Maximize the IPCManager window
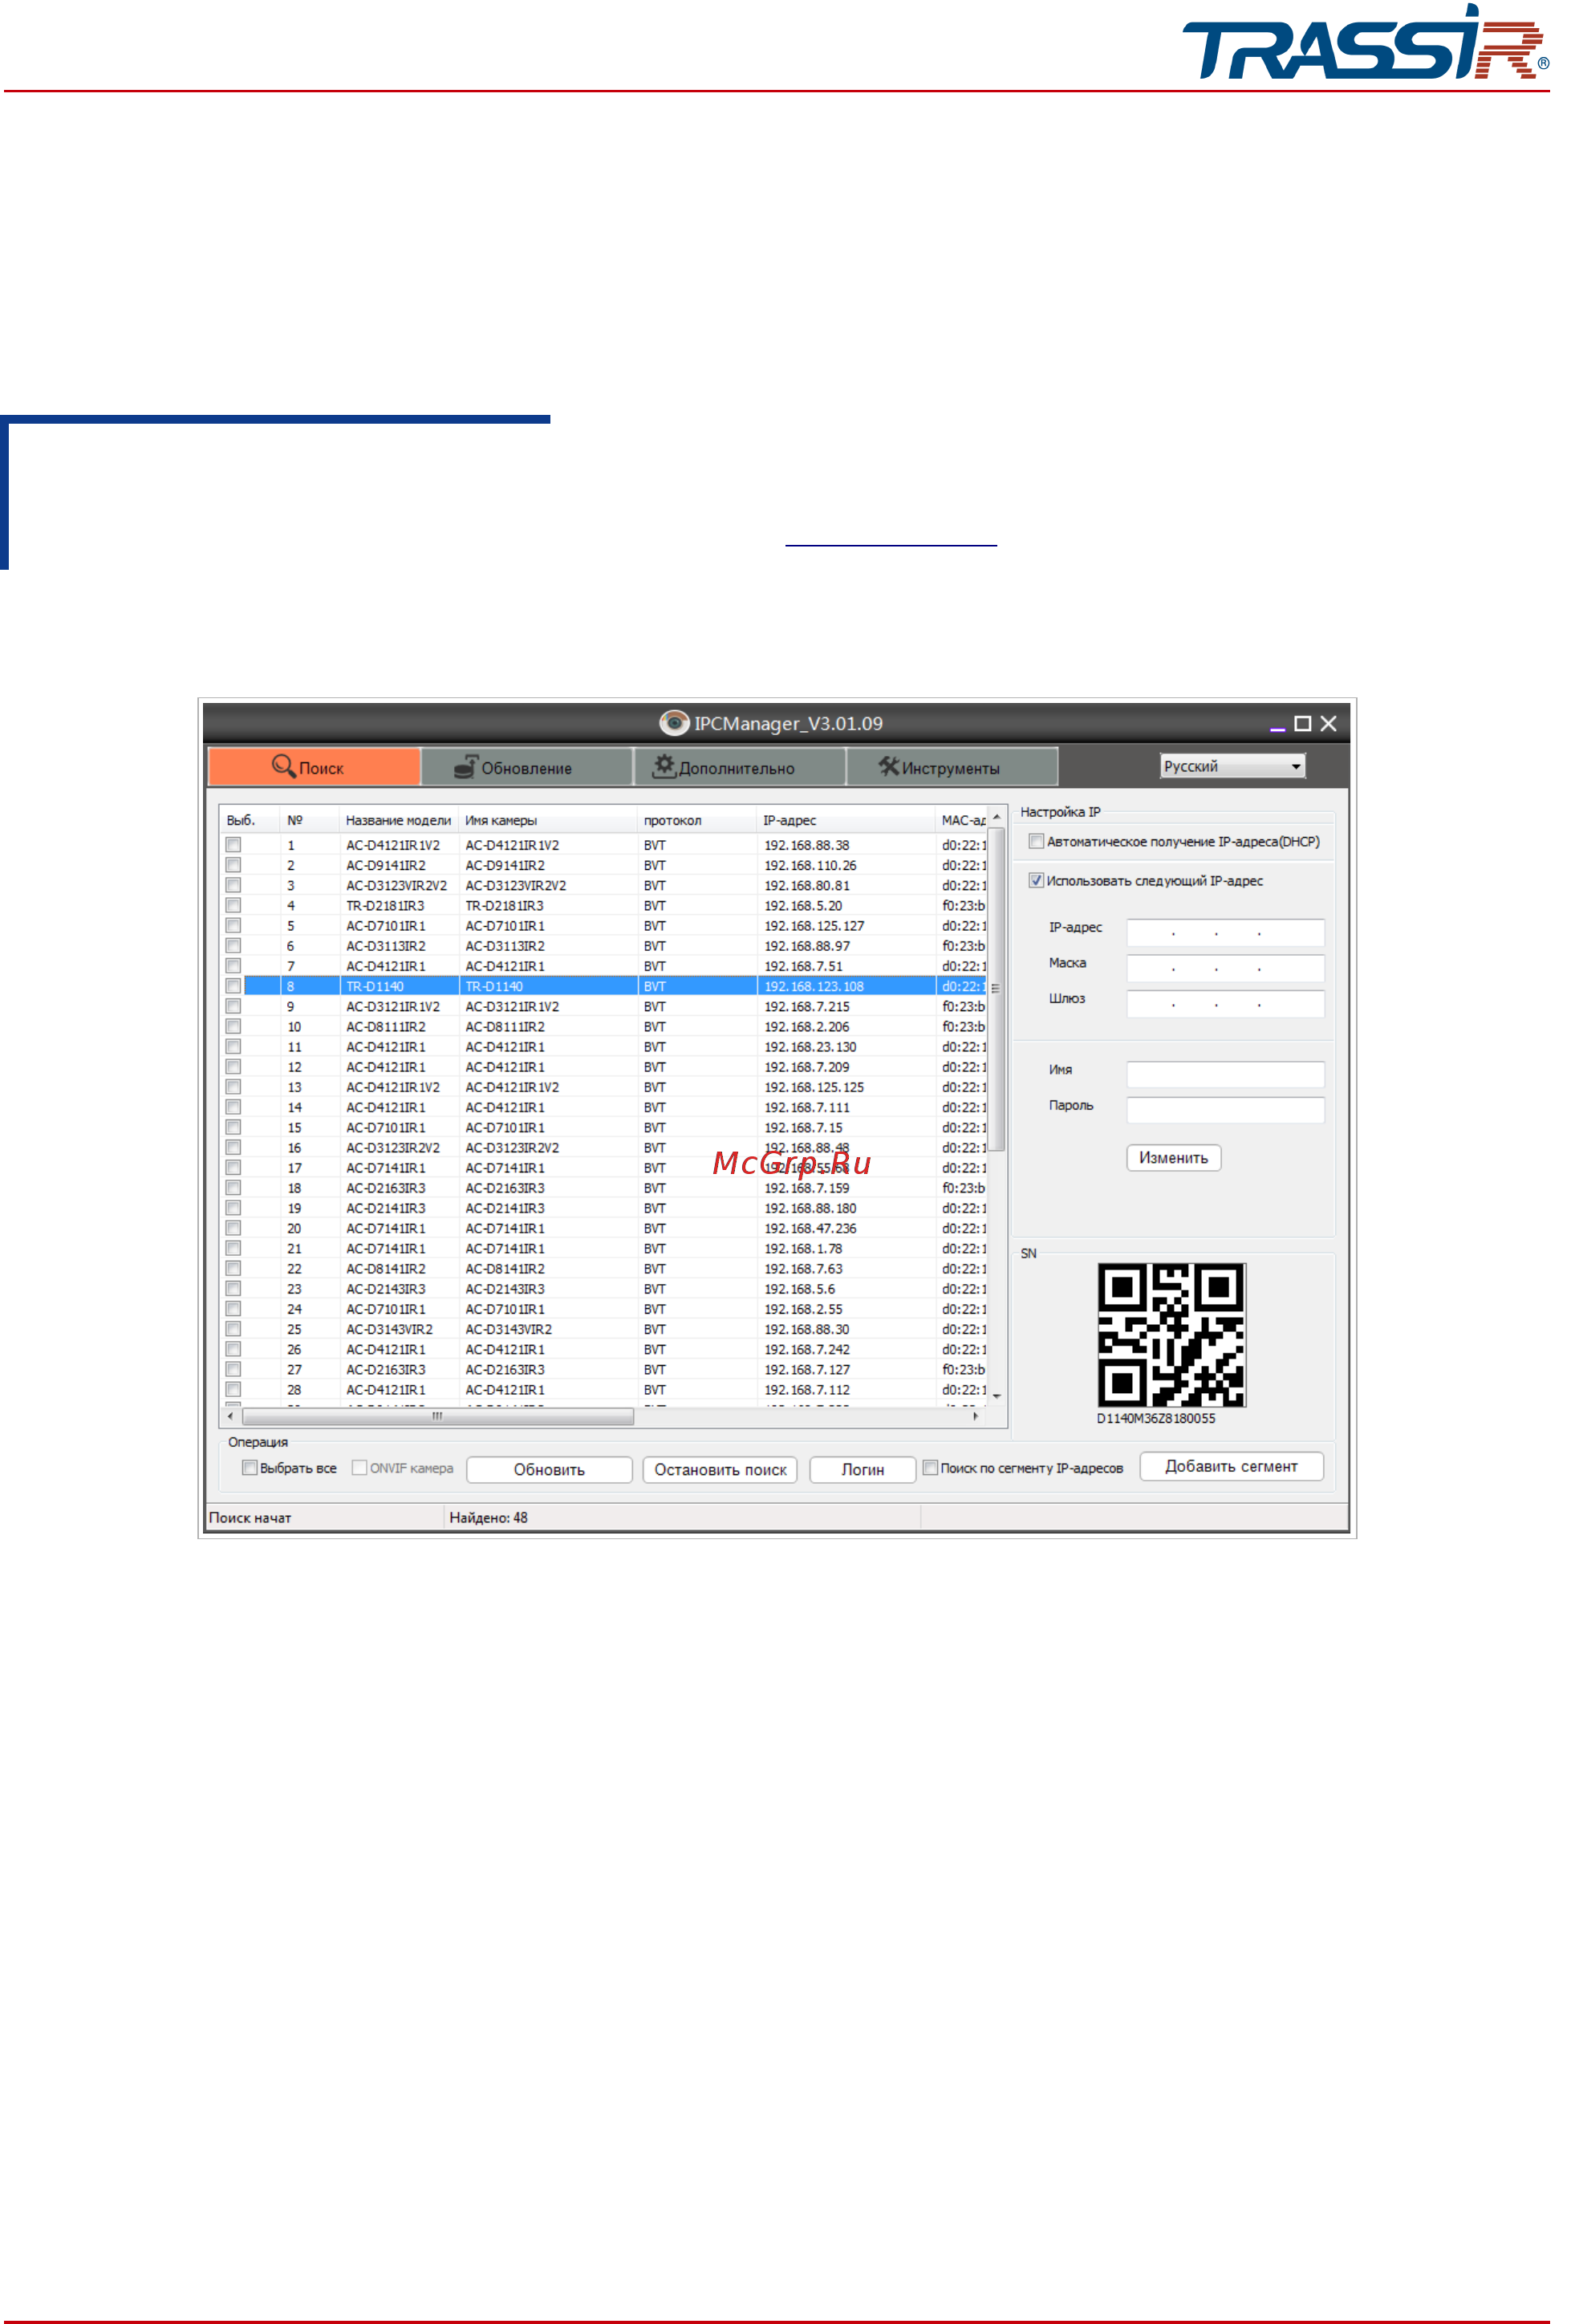1575x2324 pixels. coord(1302,723)
